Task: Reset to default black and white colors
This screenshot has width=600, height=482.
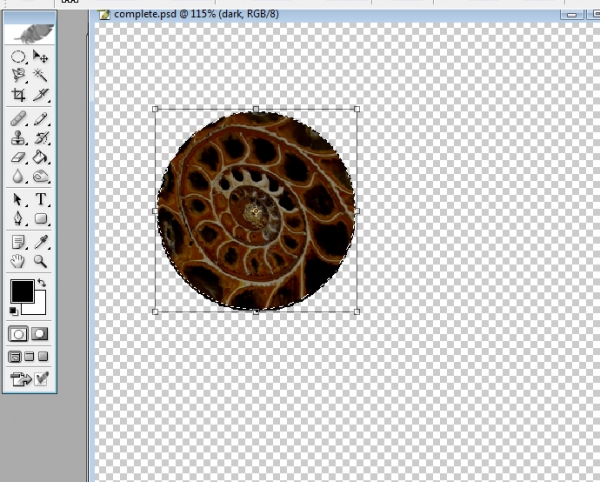Action: (x=13, y=311)
